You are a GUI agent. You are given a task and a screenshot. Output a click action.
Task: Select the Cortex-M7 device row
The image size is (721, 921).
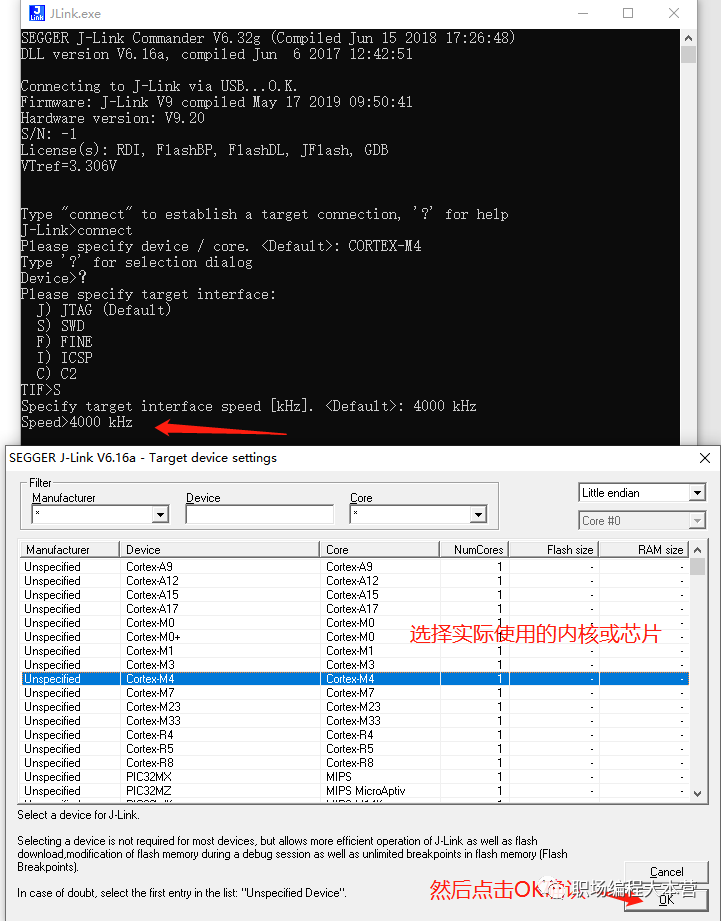[x=355, y=693]
